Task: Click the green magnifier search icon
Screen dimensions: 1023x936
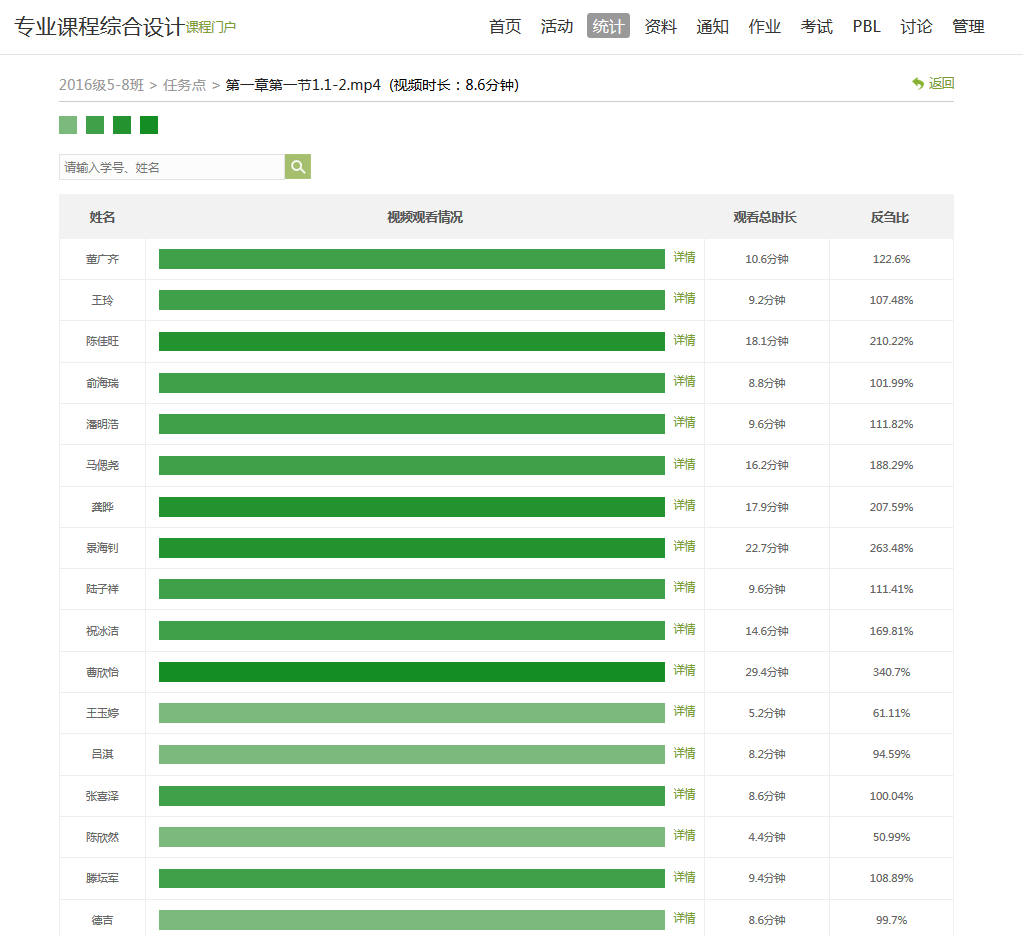Action: click(x=298, y=167)
